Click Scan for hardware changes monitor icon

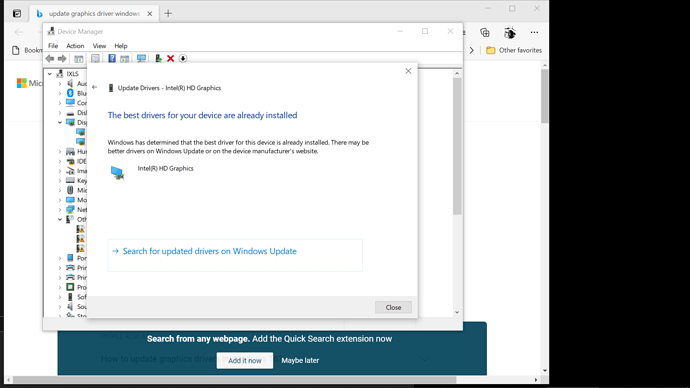(x=141, y=59)
